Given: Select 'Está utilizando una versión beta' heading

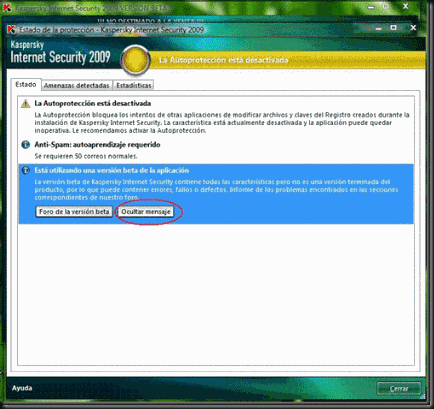Looking at the screenshot, I should [x=112, y=170].
